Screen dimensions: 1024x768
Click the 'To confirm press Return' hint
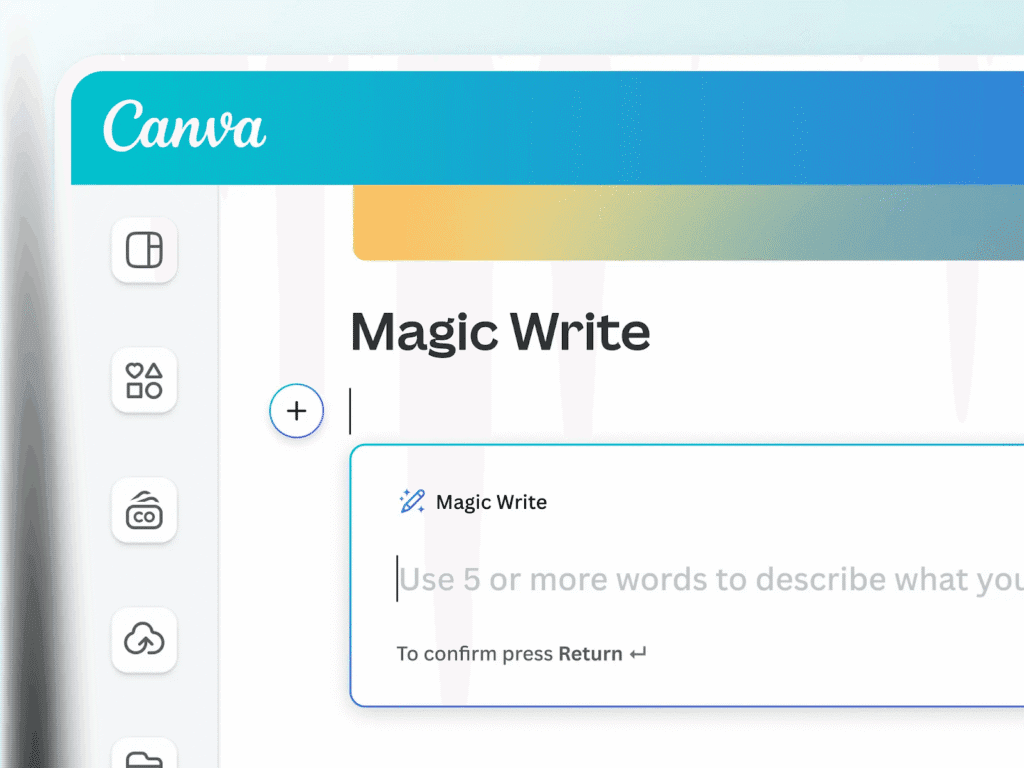pyautogui.click(x=521, y=654)
